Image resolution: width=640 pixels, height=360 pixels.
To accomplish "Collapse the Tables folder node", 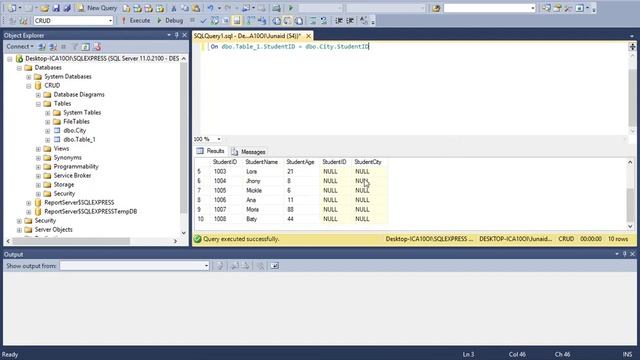I will pyautogui.click(x=38, y=104).
